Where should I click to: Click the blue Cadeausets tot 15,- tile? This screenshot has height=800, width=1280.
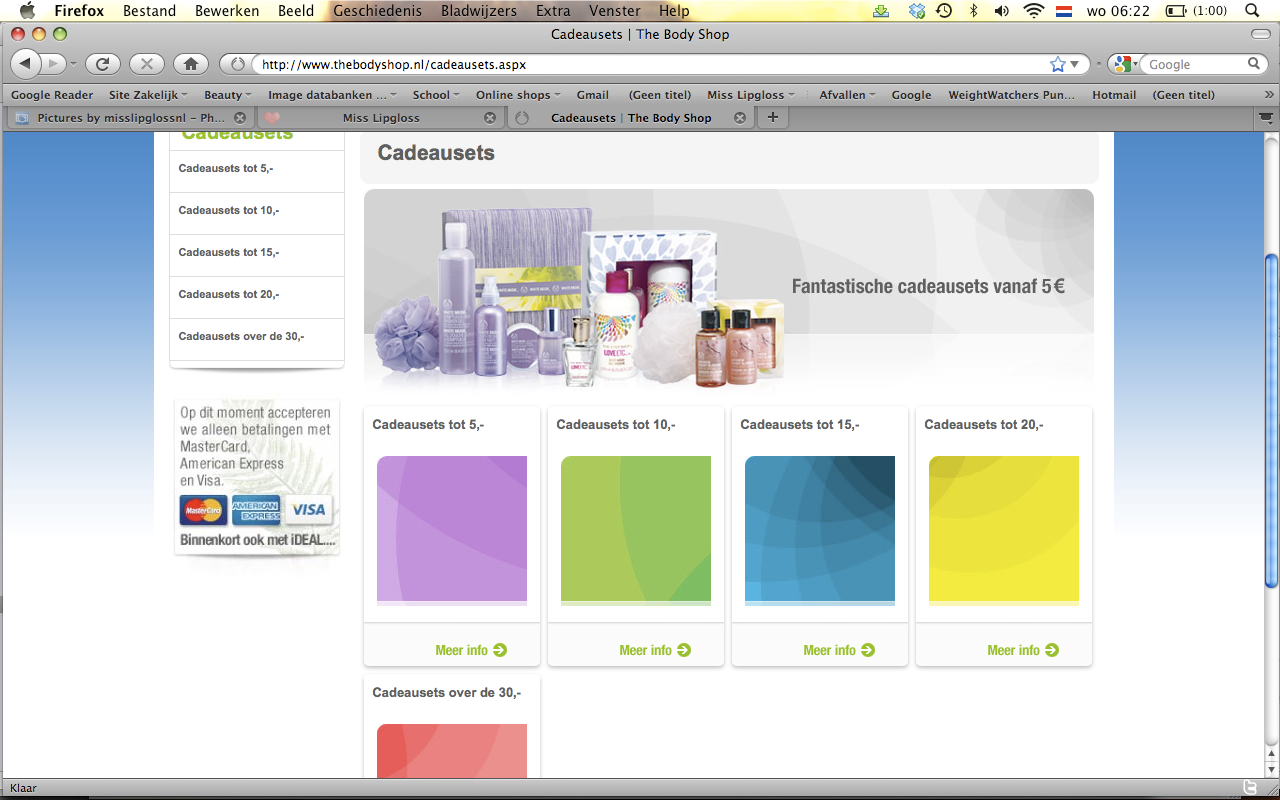pos(820,530)
